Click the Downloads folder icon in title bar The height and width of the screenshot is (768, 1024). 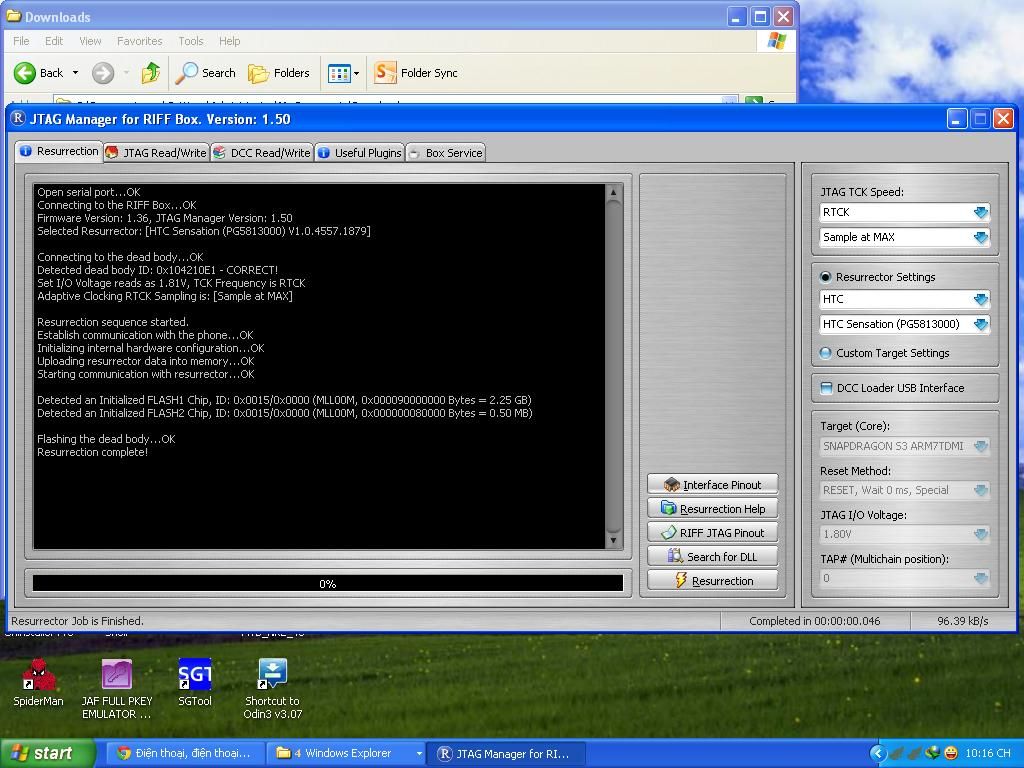click(x=13, y=16)
